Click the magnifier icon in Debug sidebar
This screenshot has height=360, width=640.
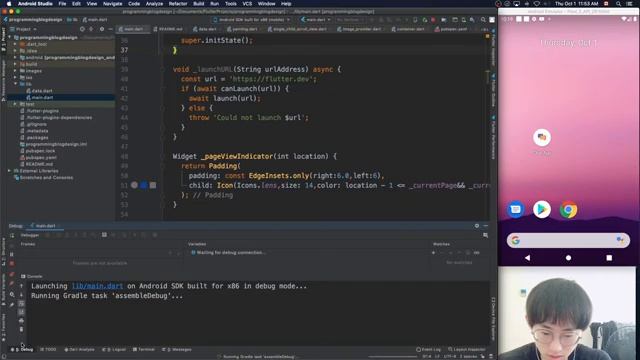pos(12,294)
